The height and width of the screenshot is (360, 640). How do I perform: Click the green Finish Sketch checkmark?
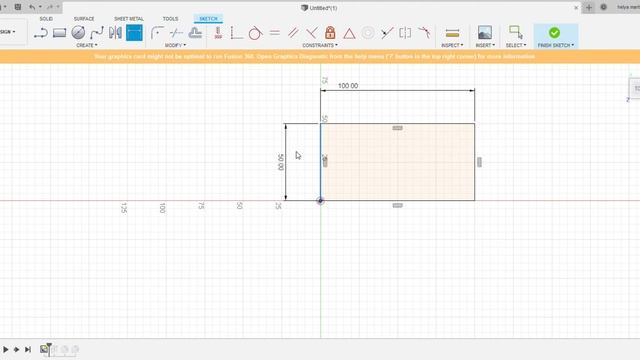554,33
